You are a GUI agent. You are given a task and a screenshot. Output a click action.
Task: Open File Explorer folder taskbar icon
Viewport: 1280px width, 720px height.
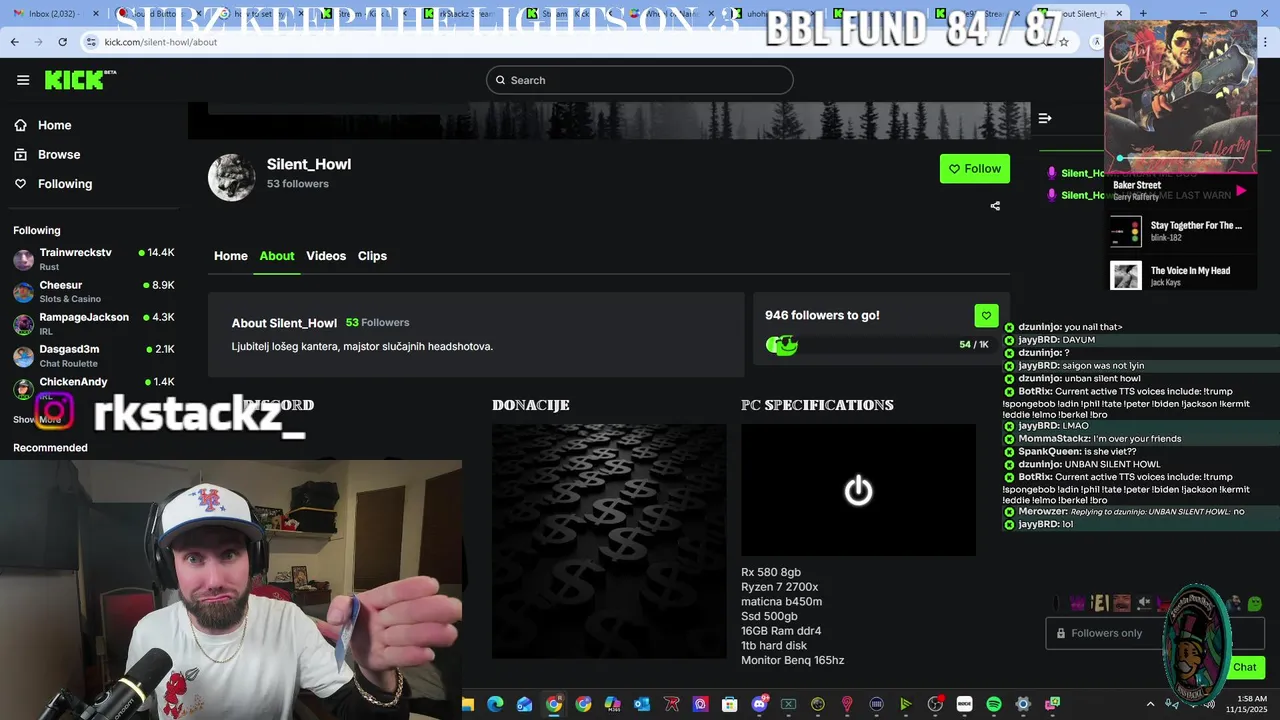(467, 704)
